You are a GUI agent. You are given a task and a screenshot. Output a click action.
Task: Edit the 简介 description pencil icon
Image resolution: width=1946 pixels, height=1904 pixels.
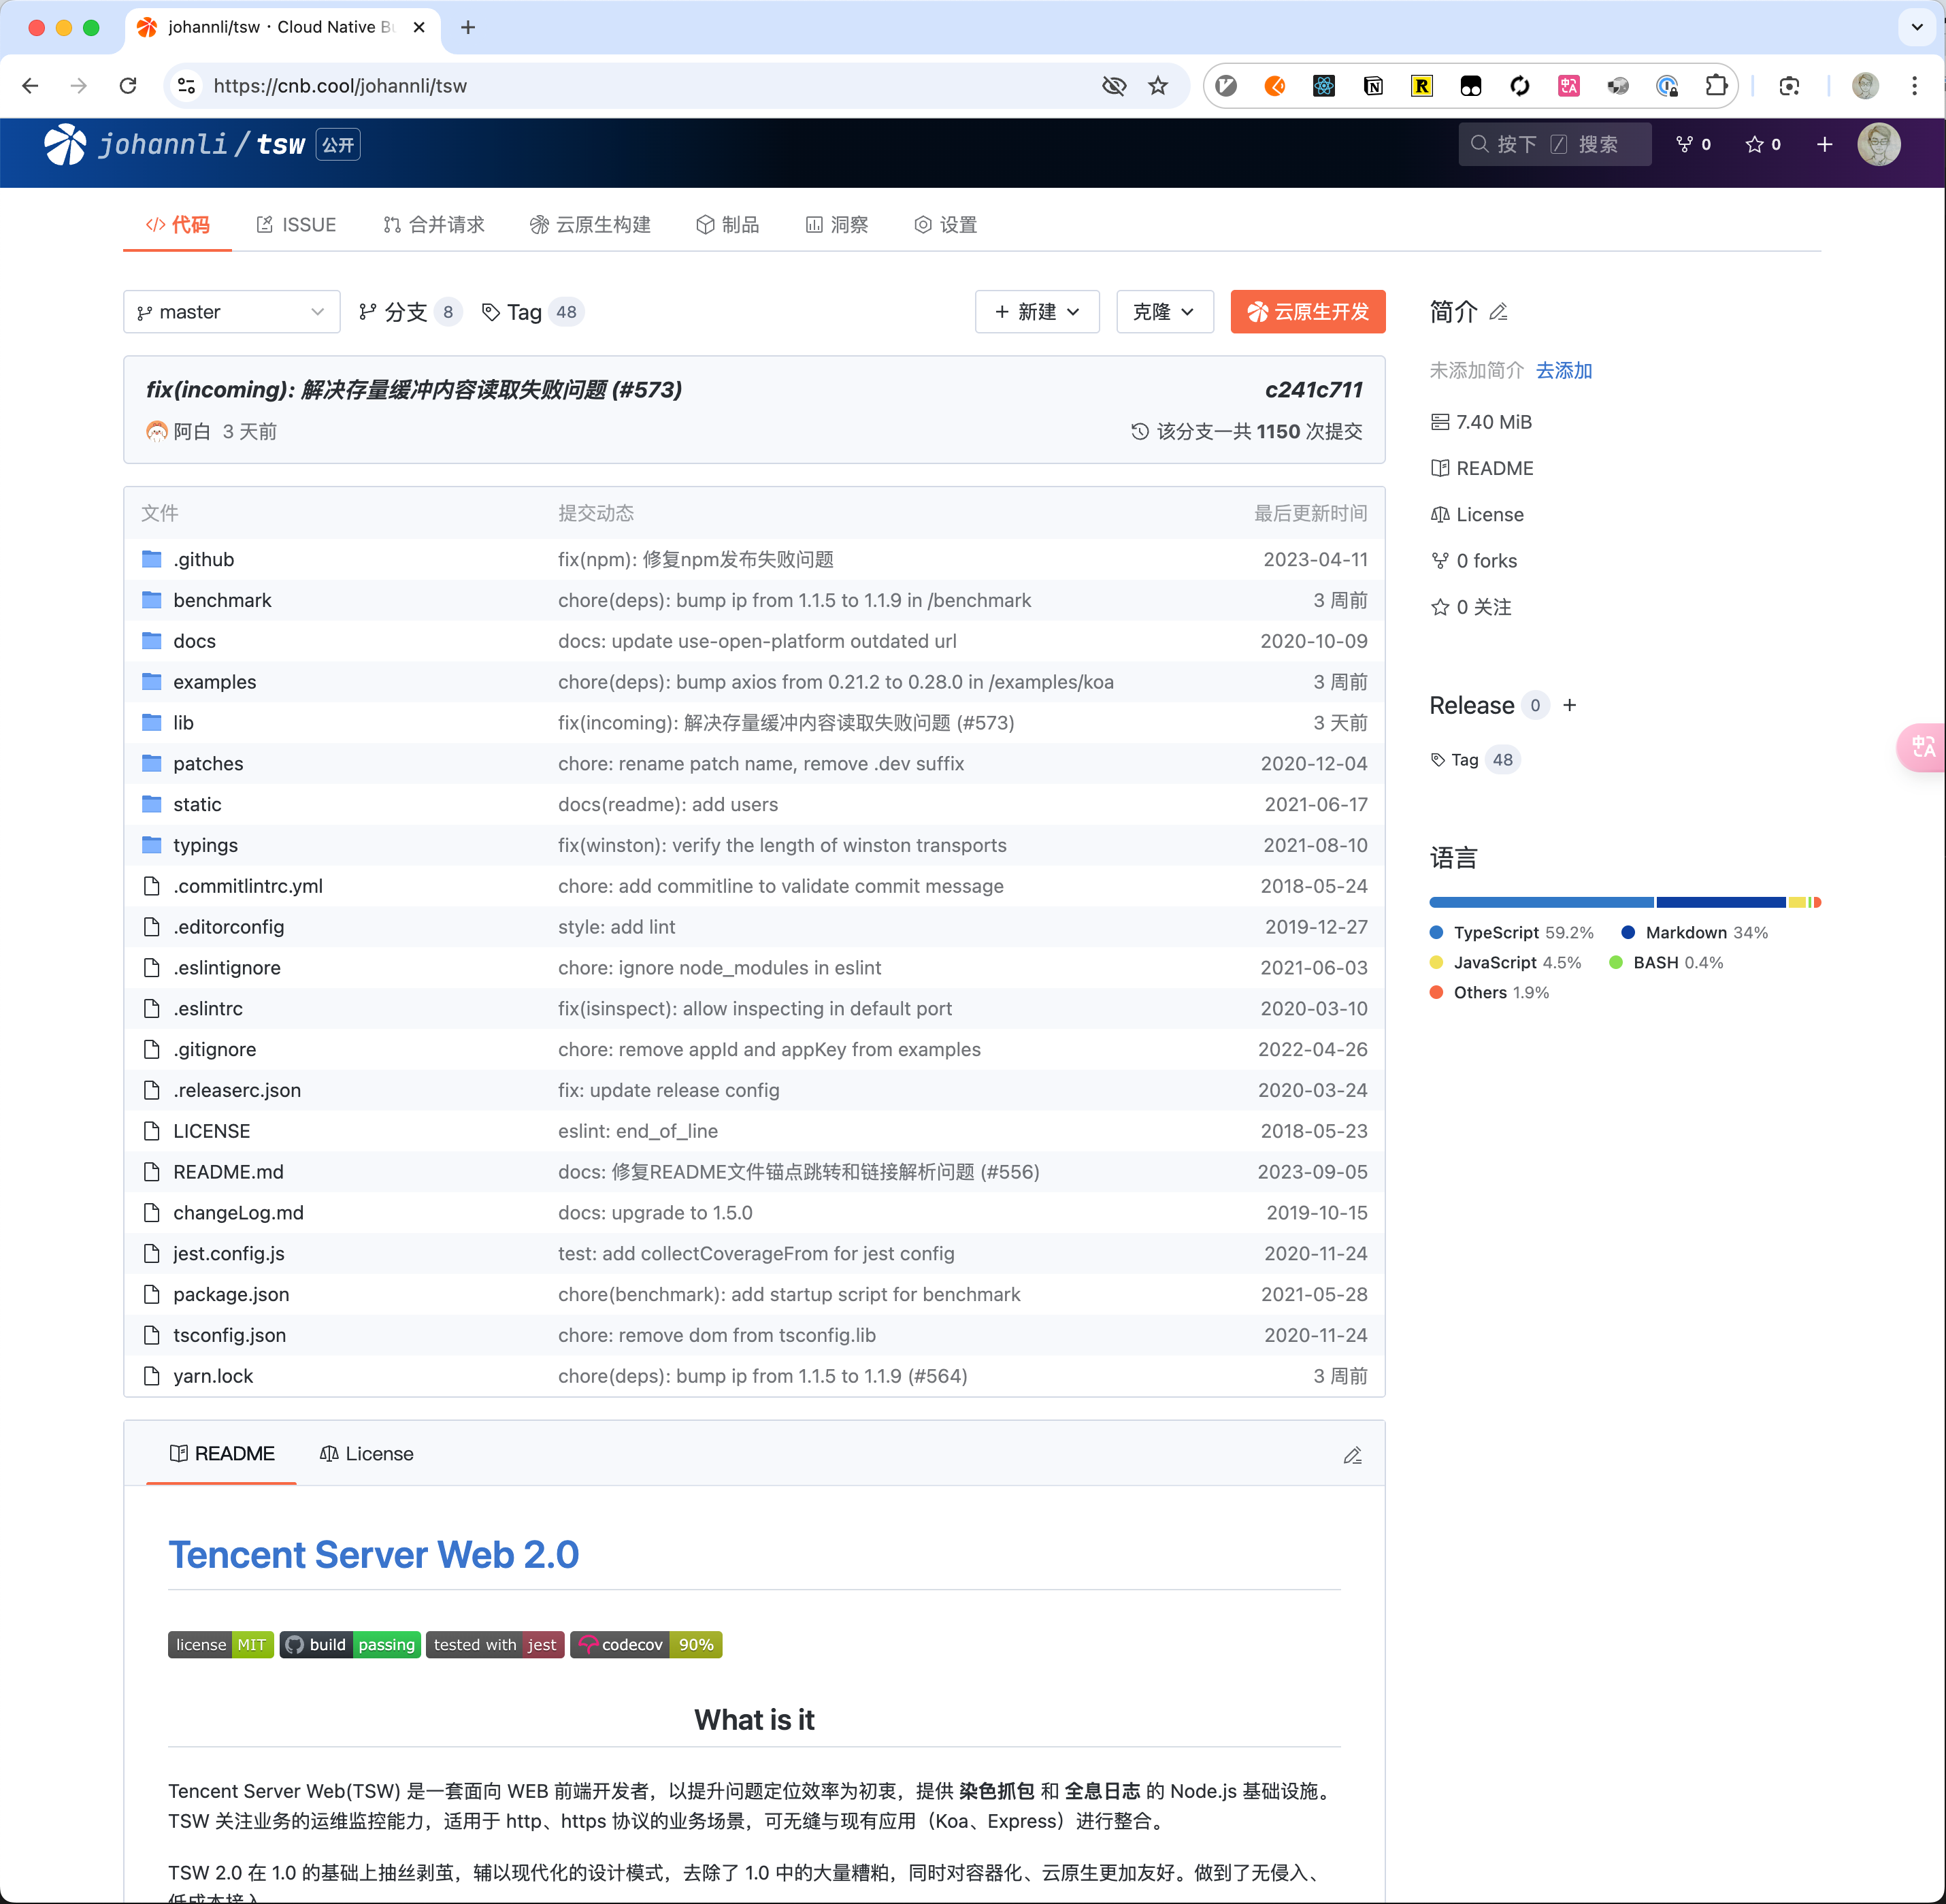pos(1498,312)
